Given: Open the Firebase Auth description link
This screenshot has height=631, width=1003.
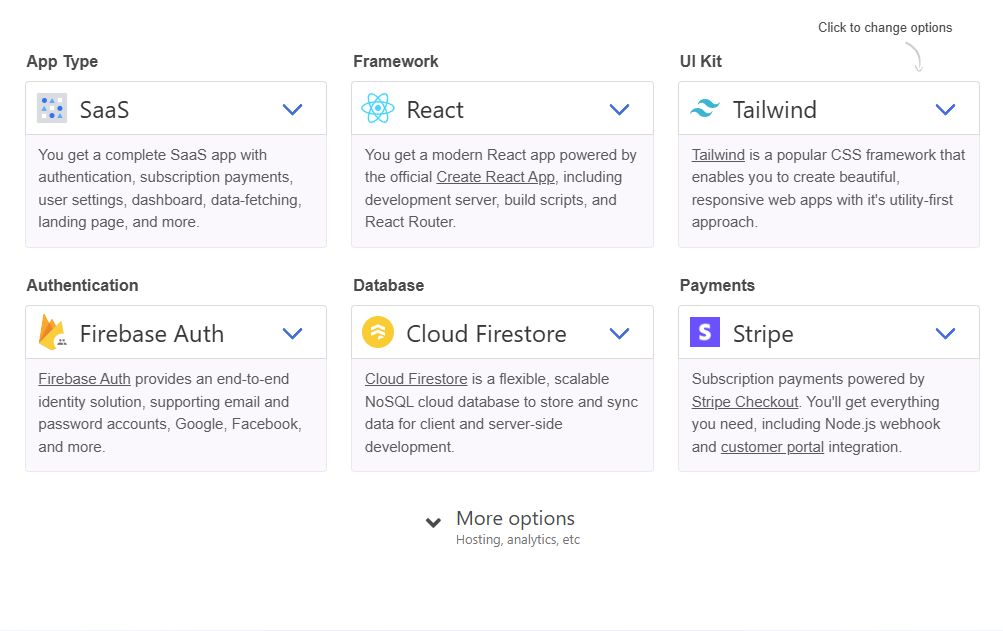Looking at the screenshot, I should tap(84, 379).
